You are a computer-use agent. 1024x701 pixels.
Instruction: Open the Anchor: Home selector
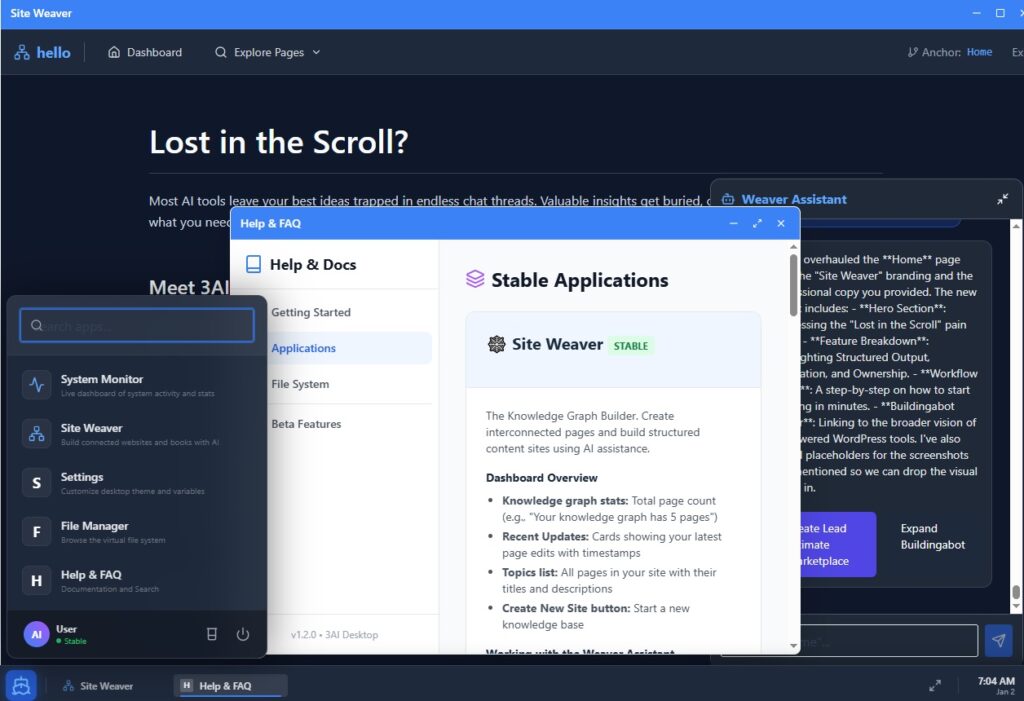[950, 52]
